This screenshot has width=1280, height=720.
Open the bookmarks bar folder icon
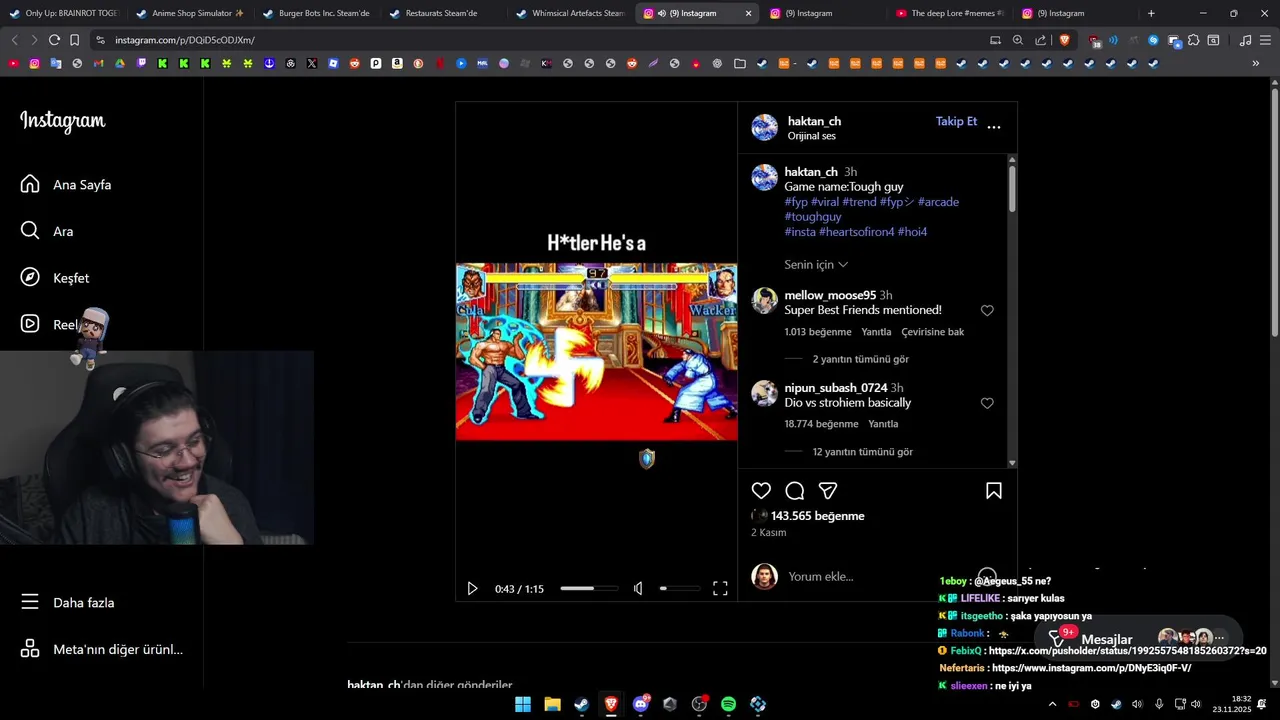(x=739, y=63)
